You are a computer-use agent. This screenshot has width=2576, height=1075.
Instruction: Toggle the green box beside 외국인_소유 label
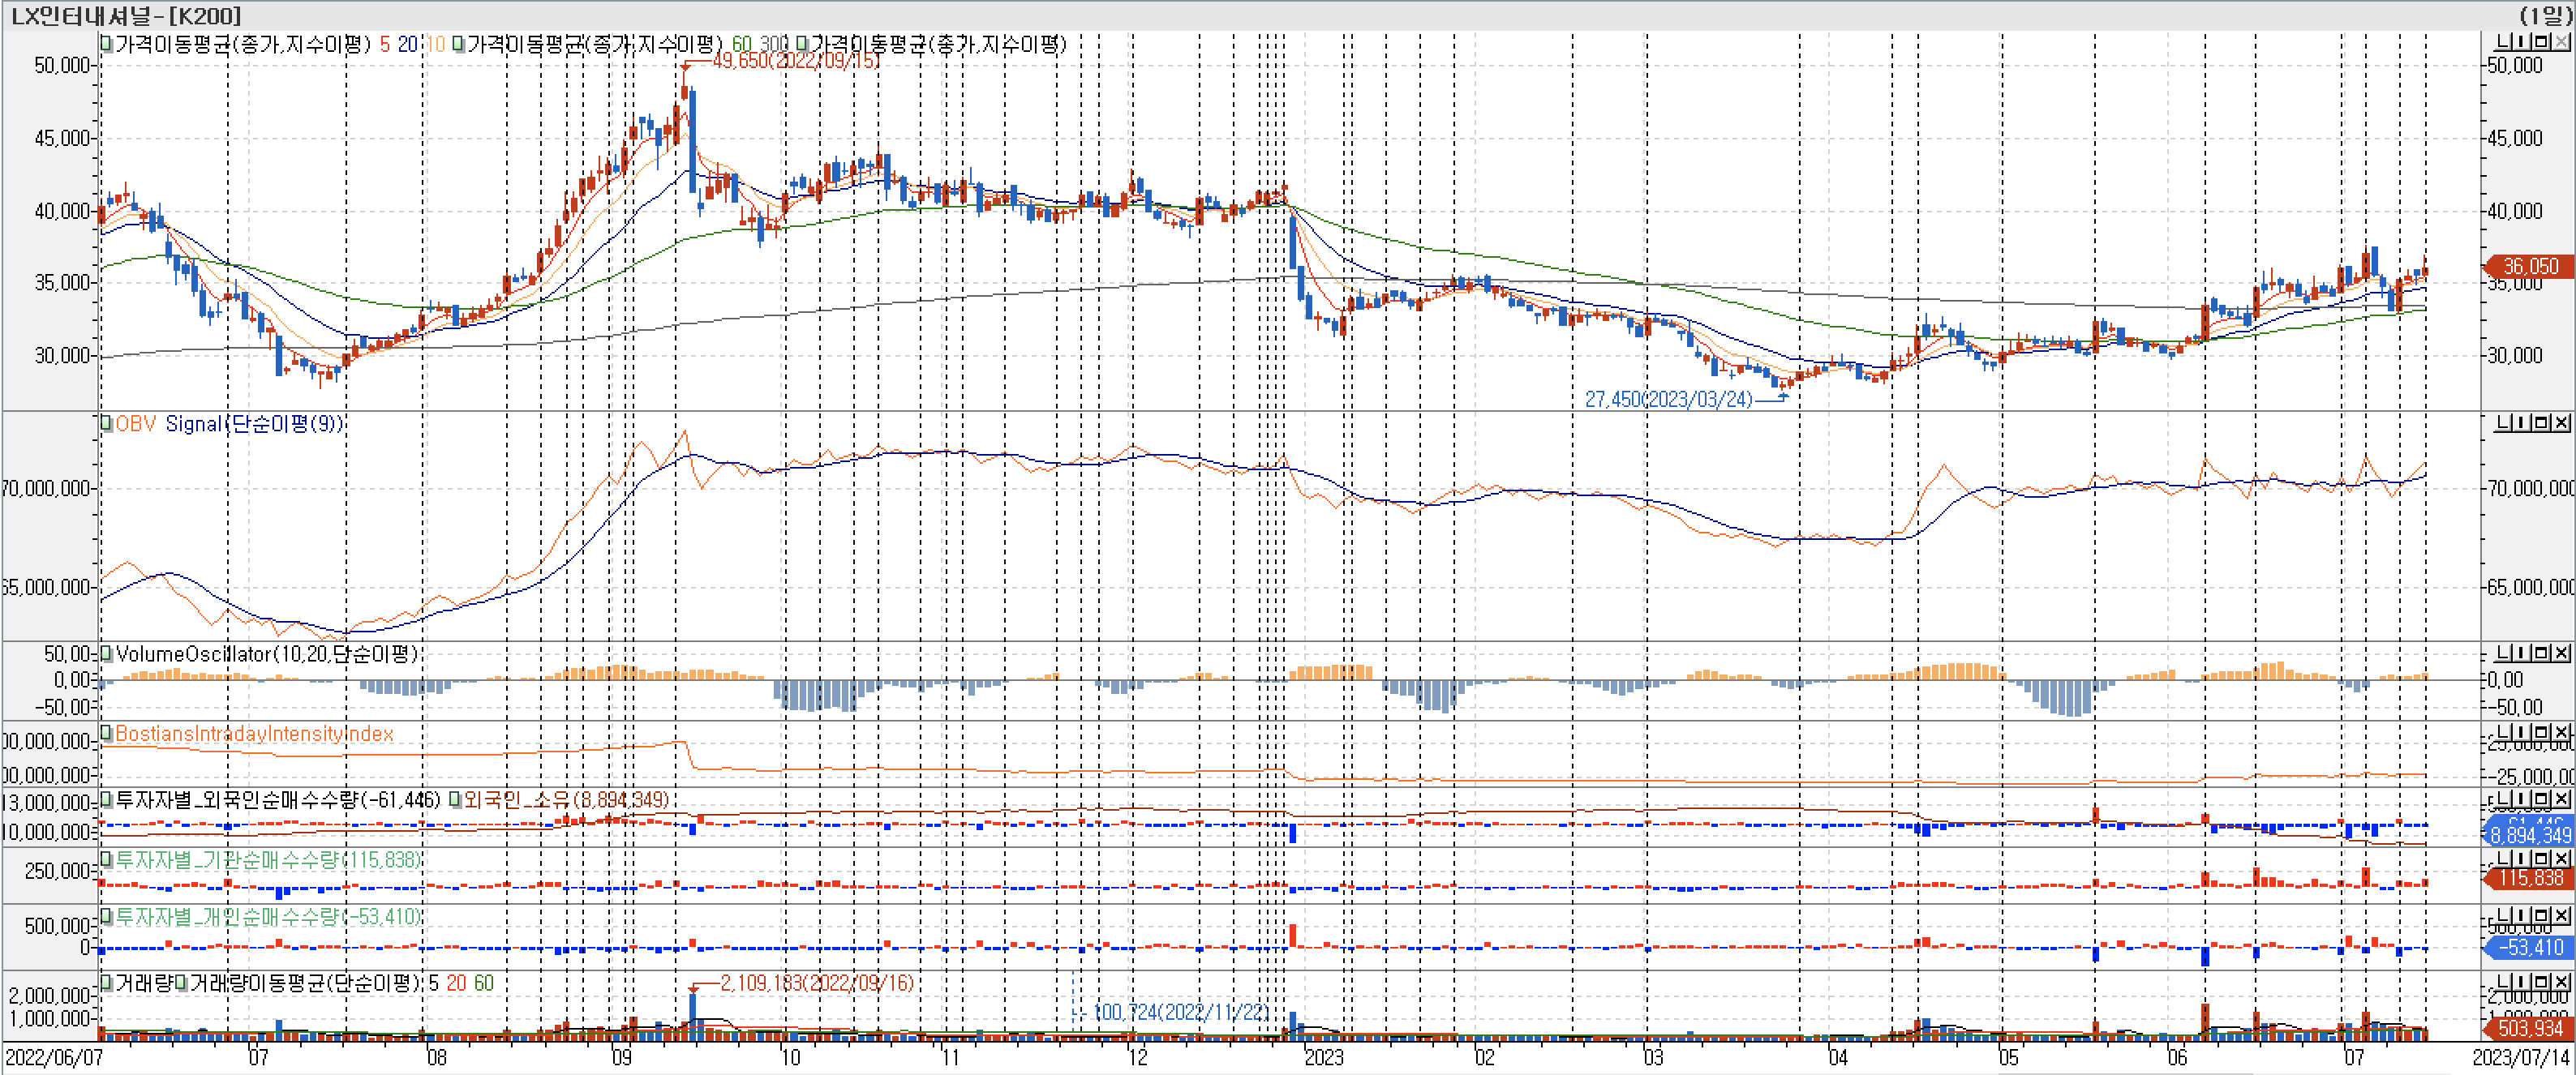[x=455, y=800]
